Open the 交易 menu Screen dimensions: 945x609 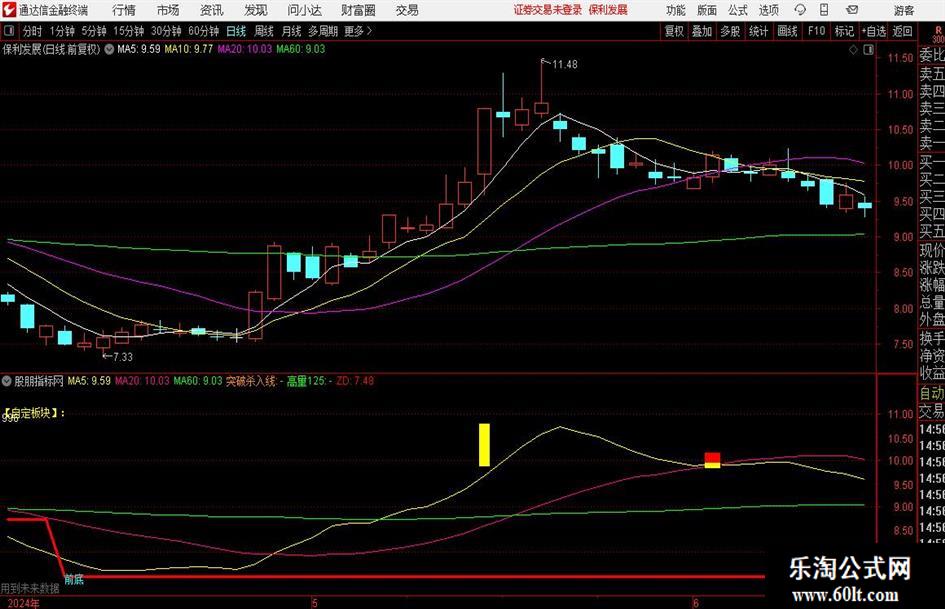pos(407,10)
